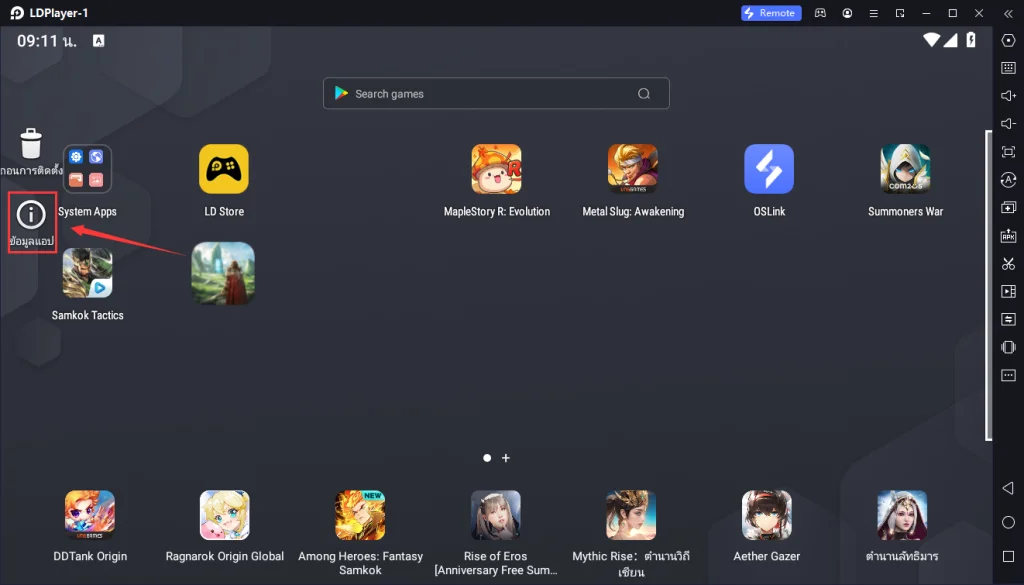The image size is (1024, 585).
Task: Click the vertical scrollbar on right
Action: coord(989,285)
